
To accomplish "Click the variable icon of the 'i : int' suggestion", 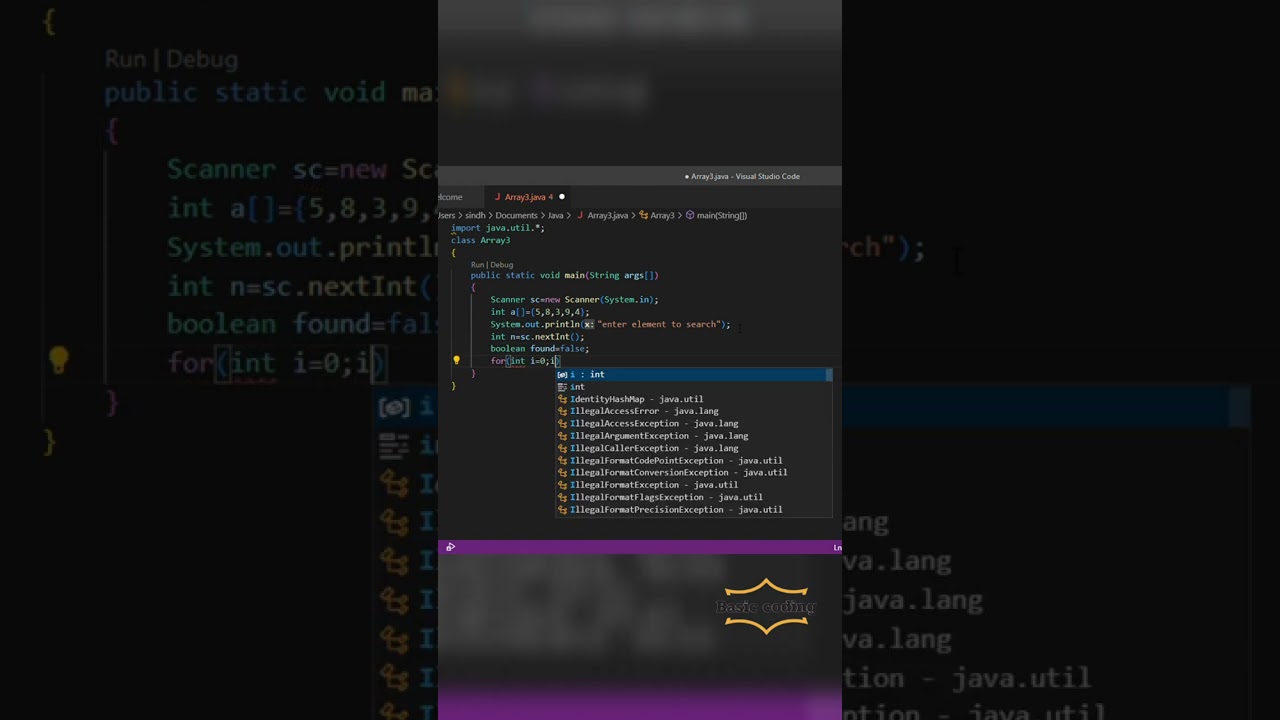I will click(x=562, y=374).
